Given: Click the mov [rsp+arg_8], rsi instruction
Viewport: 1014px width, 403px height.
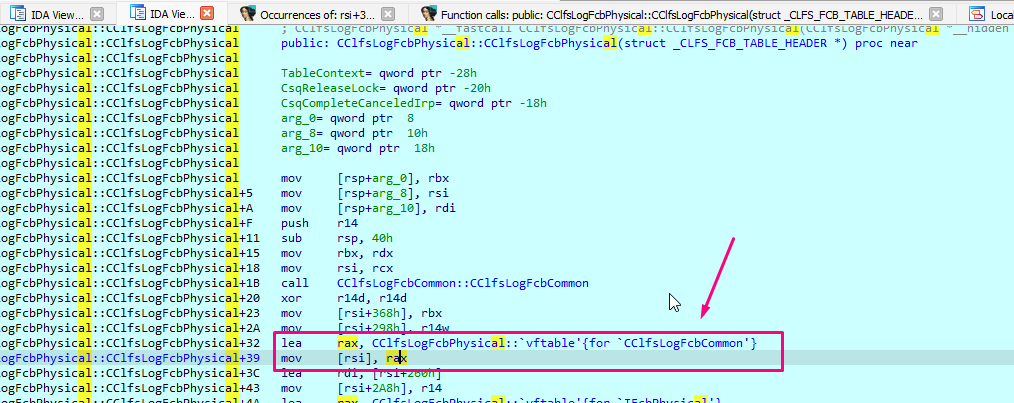Looking at the screenshot, I should 365,193.
